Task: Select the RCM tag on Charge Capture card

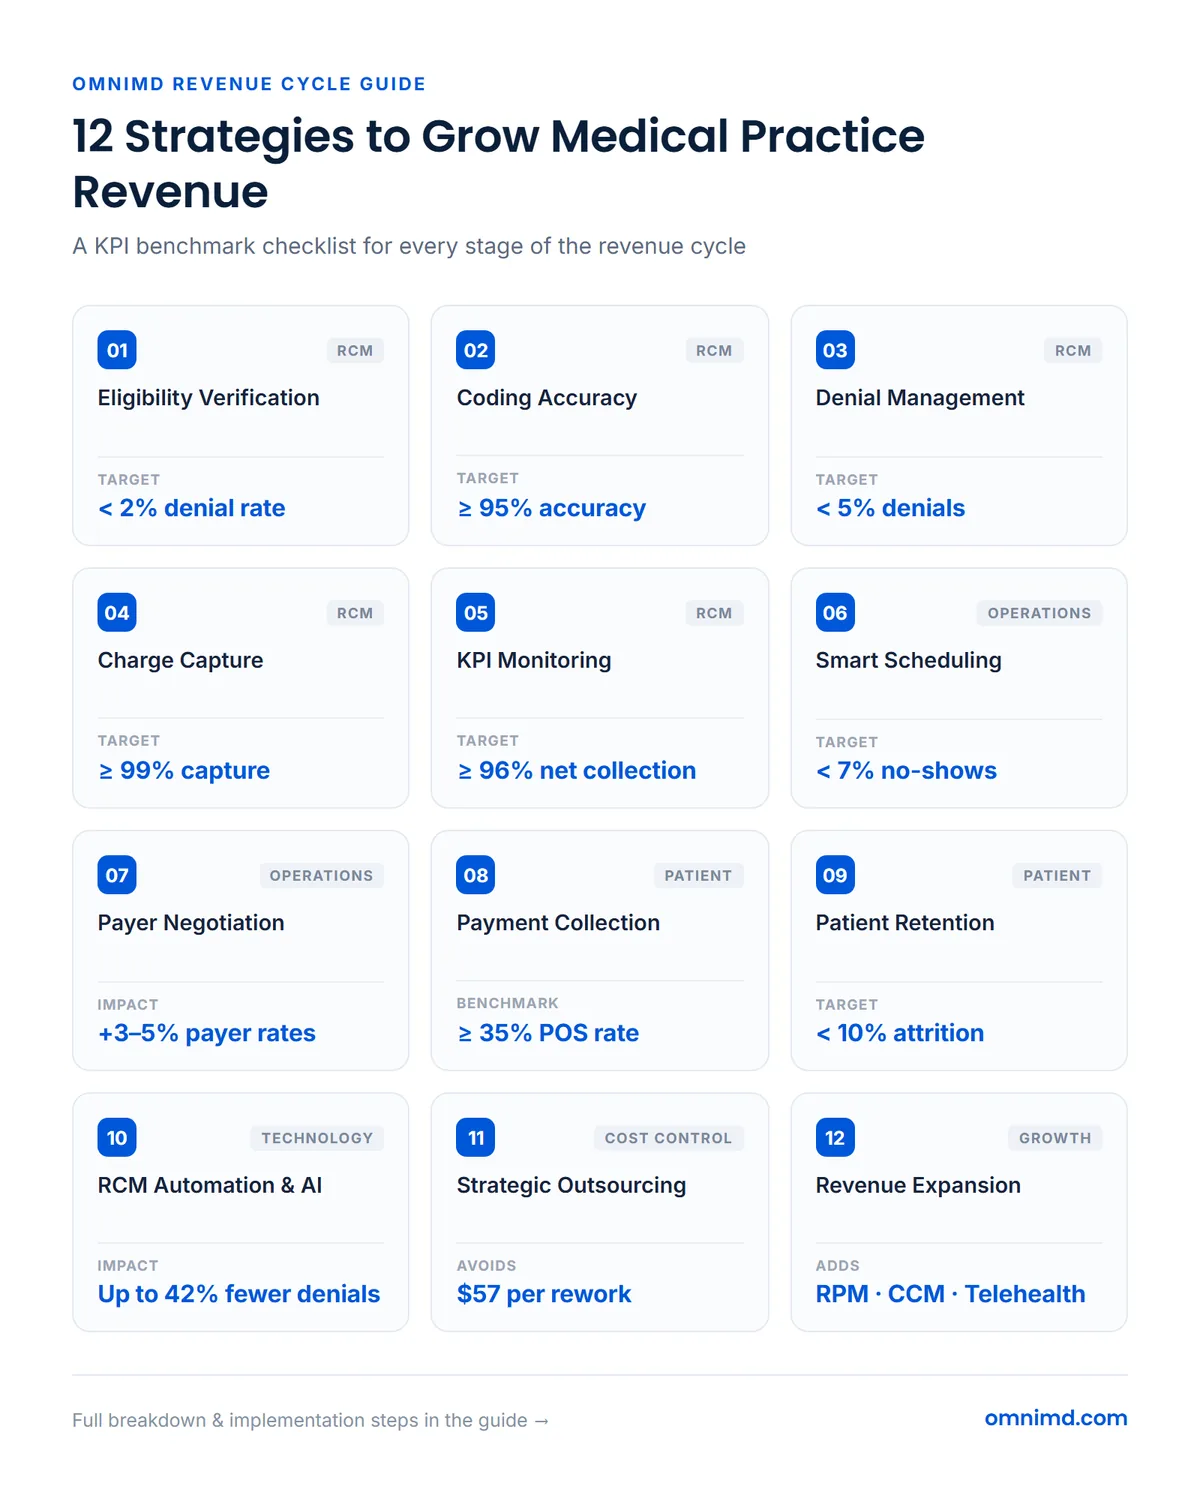Action: (x=355, y=613)
